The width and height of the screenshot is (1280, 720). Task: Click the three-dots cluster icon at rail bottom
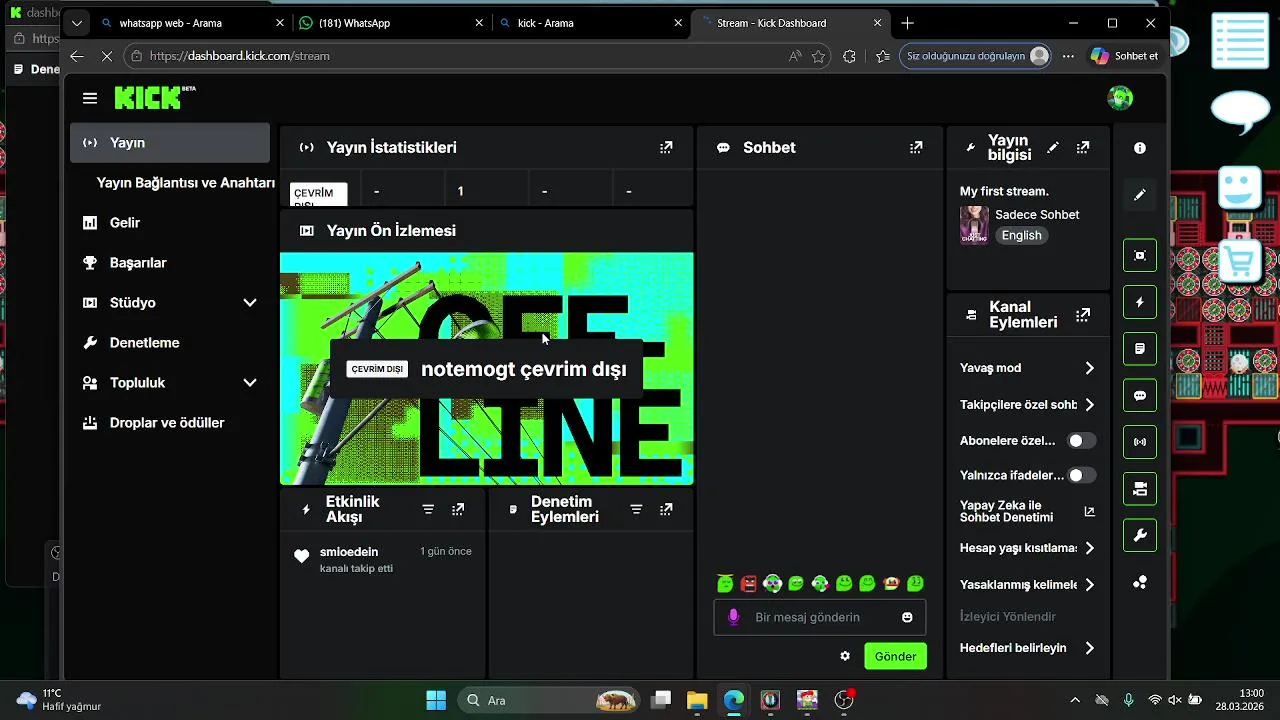(1140, 583)
